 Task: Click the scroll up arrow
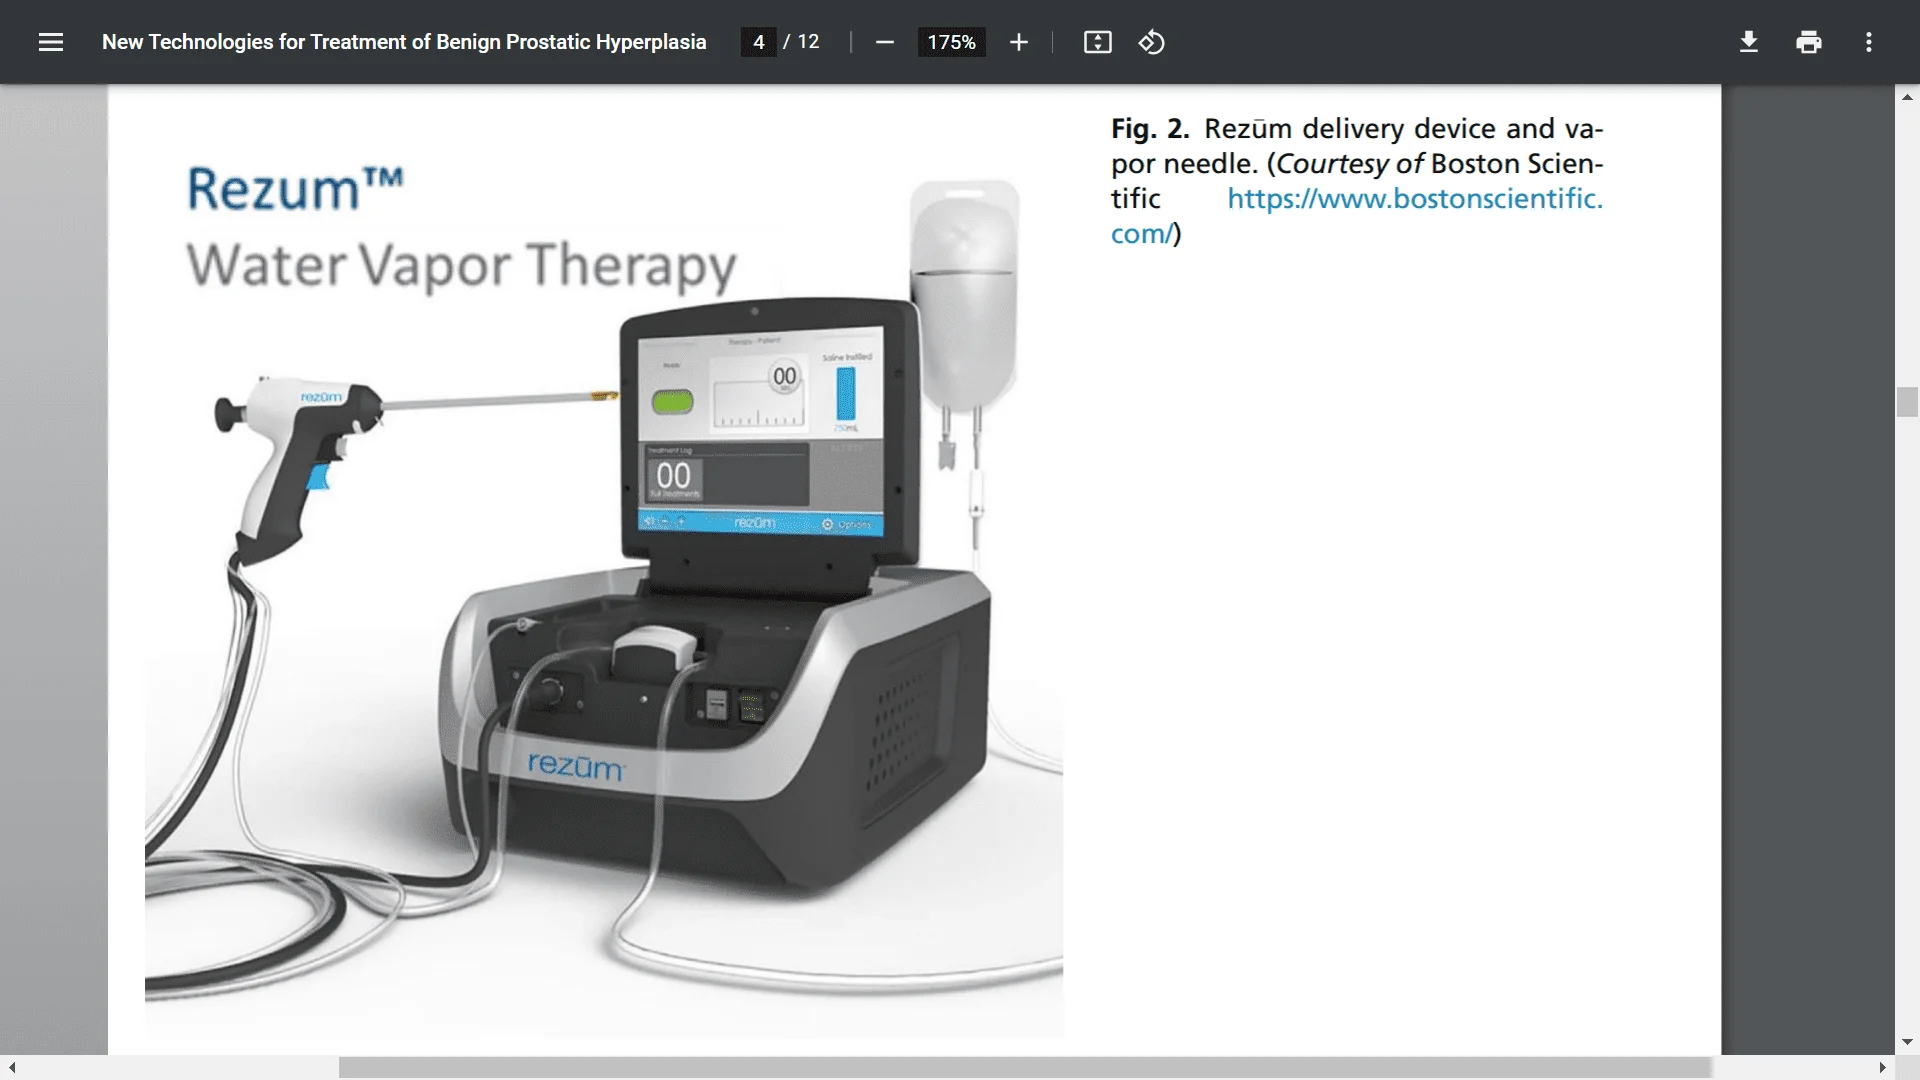(x=1907, y=97)
